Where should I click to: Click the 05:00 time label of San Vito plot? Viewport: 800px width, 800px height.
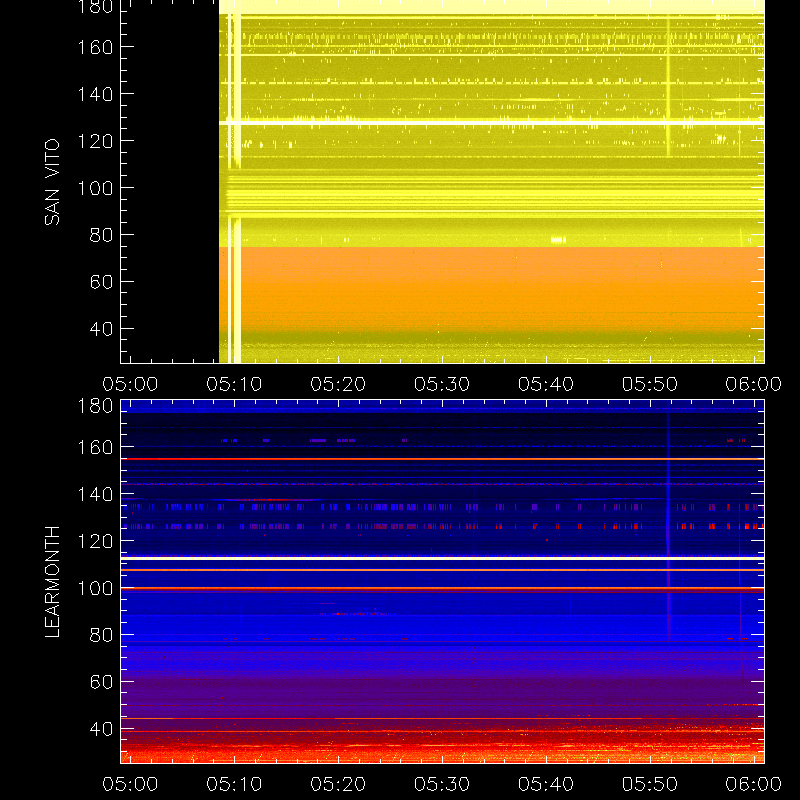[130, 384]
